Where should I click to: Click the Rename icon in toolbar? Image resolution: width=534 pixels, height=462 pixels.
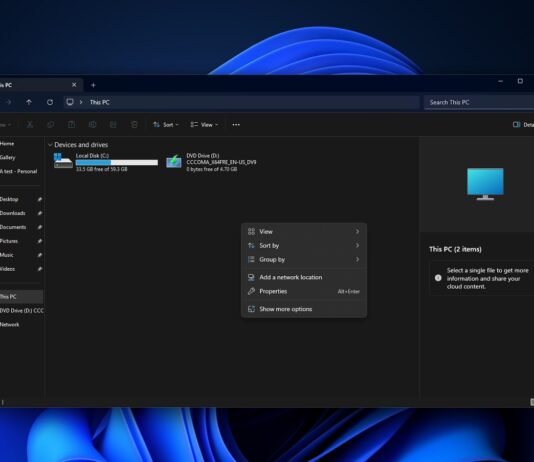92,125
